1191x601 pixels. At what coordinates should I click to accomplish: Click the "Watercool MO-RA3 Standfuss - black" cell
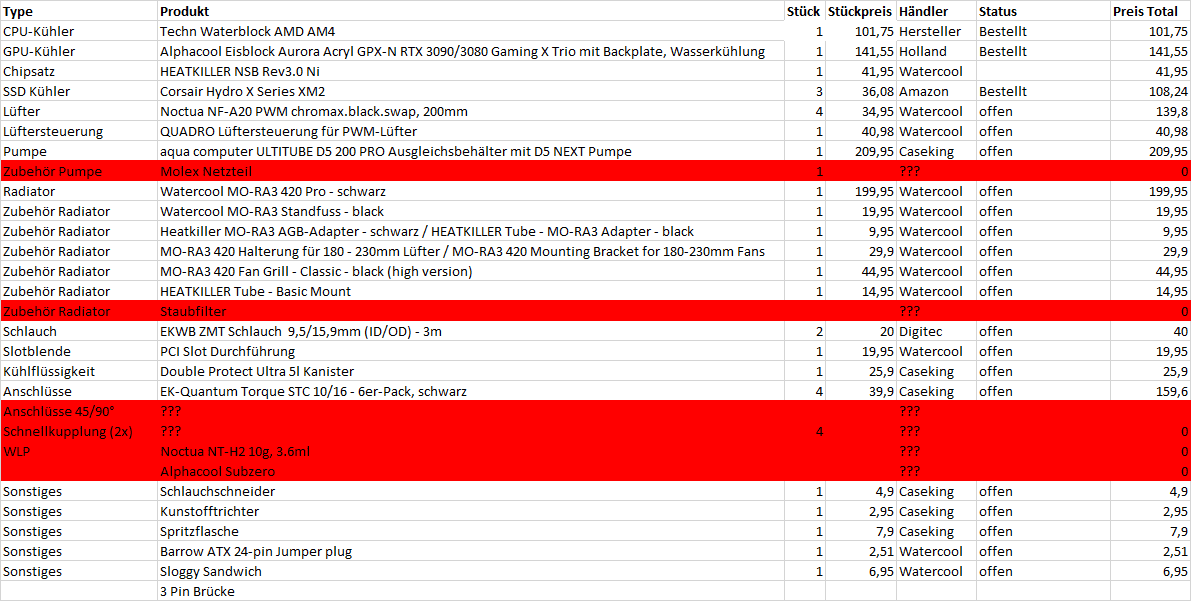click(x=471, y=211)
